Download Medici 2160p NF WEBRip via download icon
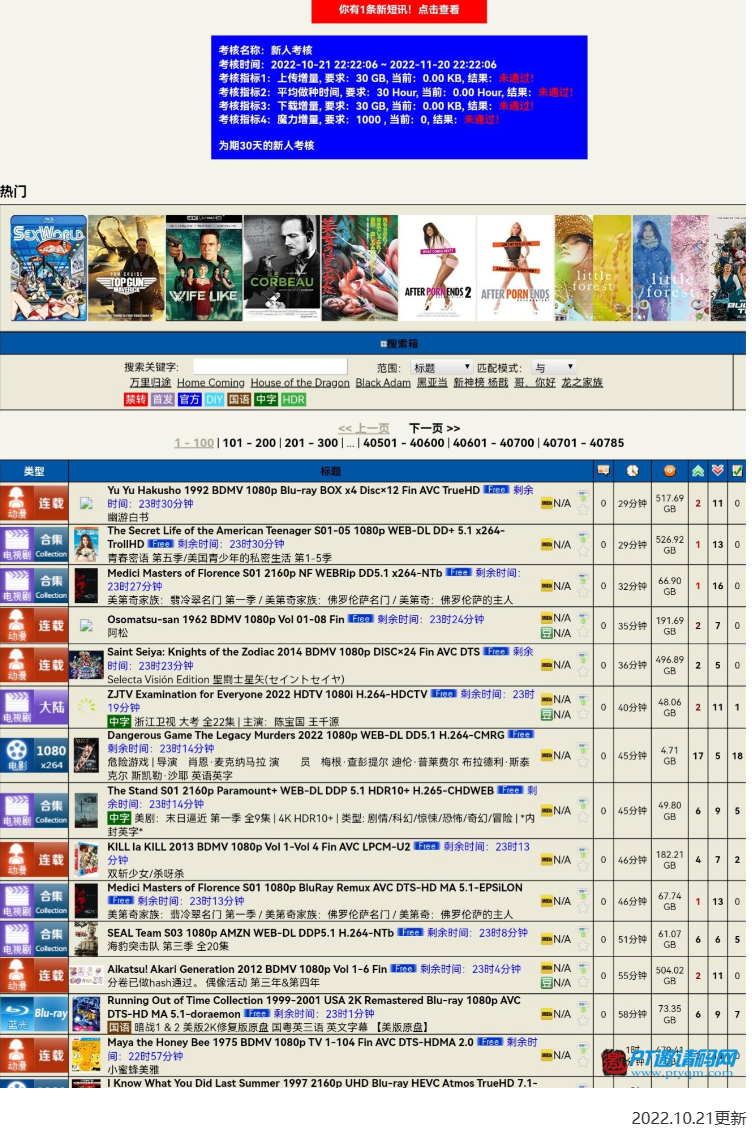Image resolution: width=752 pixels, height=1131 pixels. pos(583,579)
